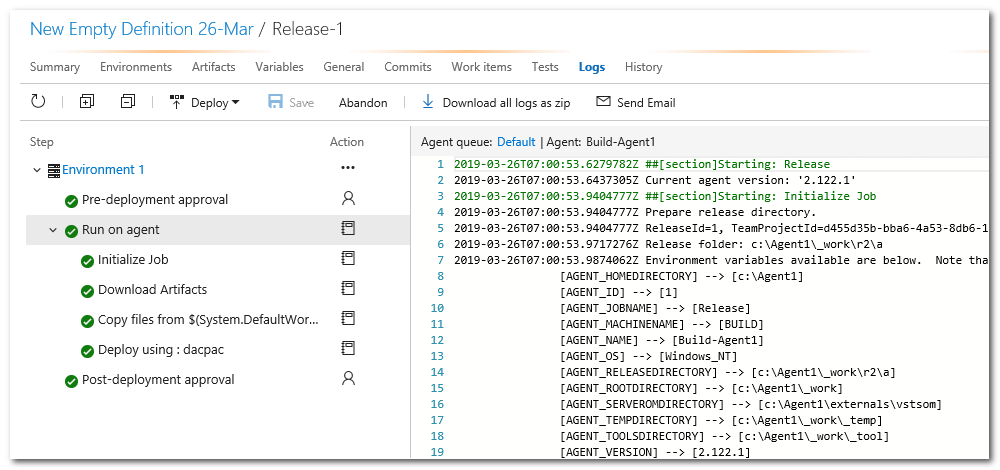Switch to the Environments tab
Screen dimensions: 1000x470
pos(136,67)
